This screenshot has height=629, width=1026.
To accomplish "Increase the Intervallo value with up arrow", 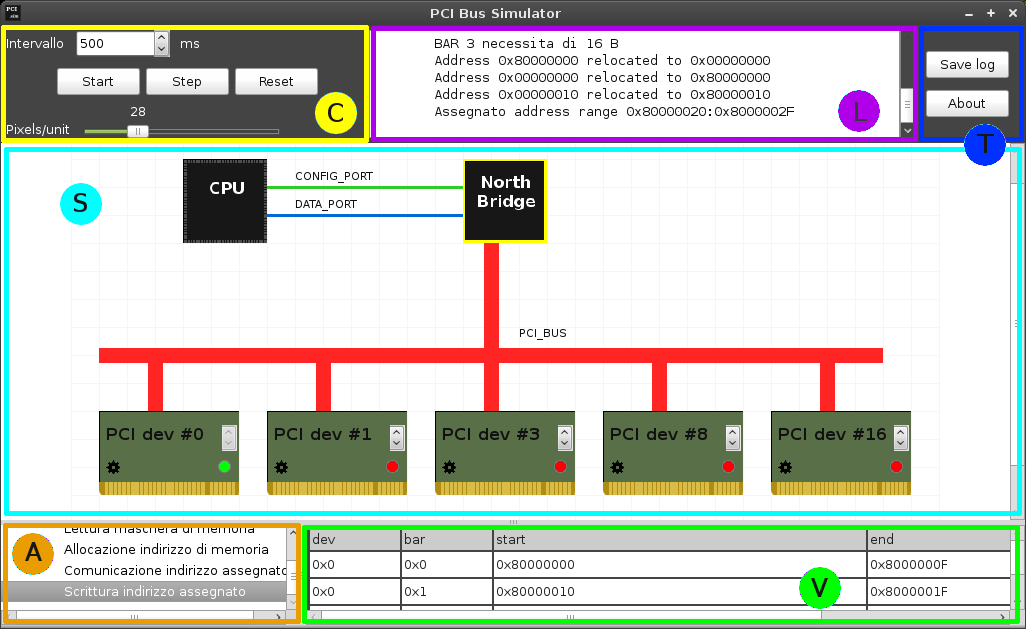I will [x=162, y=38].
